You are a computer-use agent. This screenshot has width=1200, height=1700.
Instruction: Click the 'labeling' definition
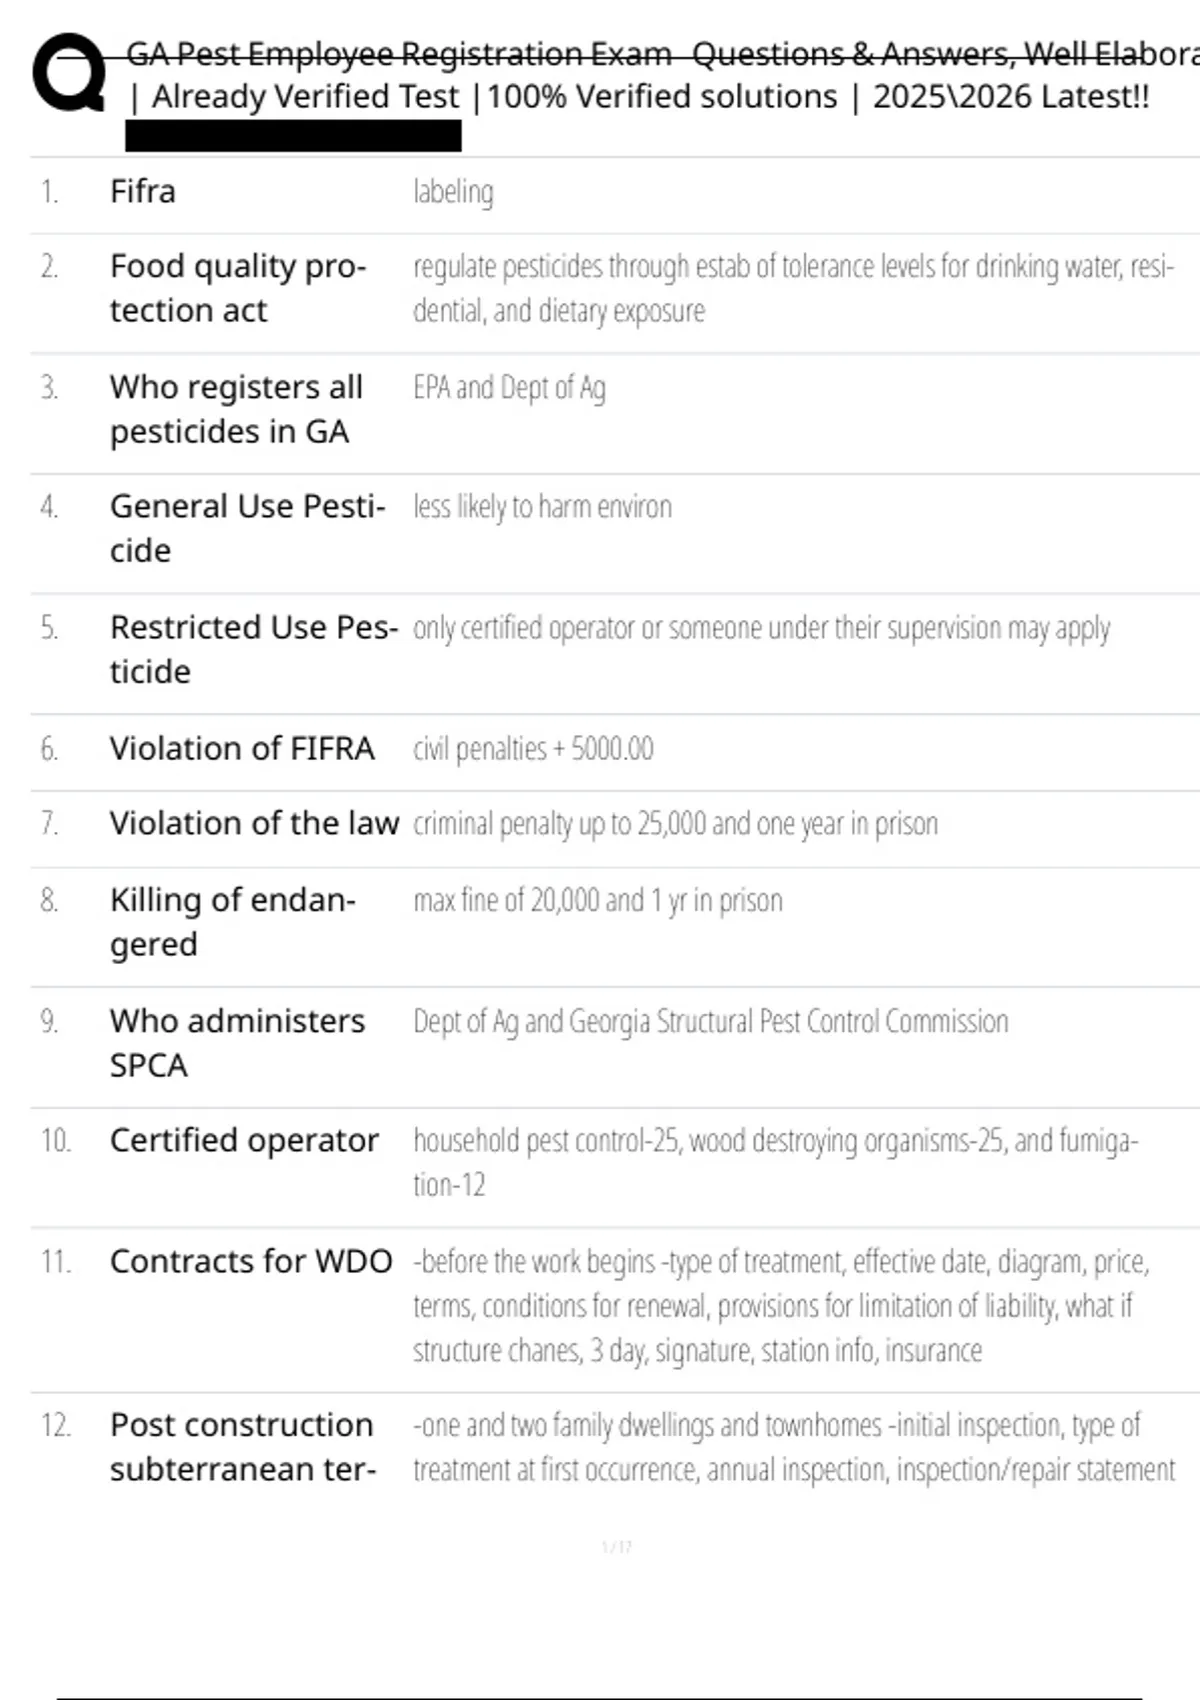453,192
